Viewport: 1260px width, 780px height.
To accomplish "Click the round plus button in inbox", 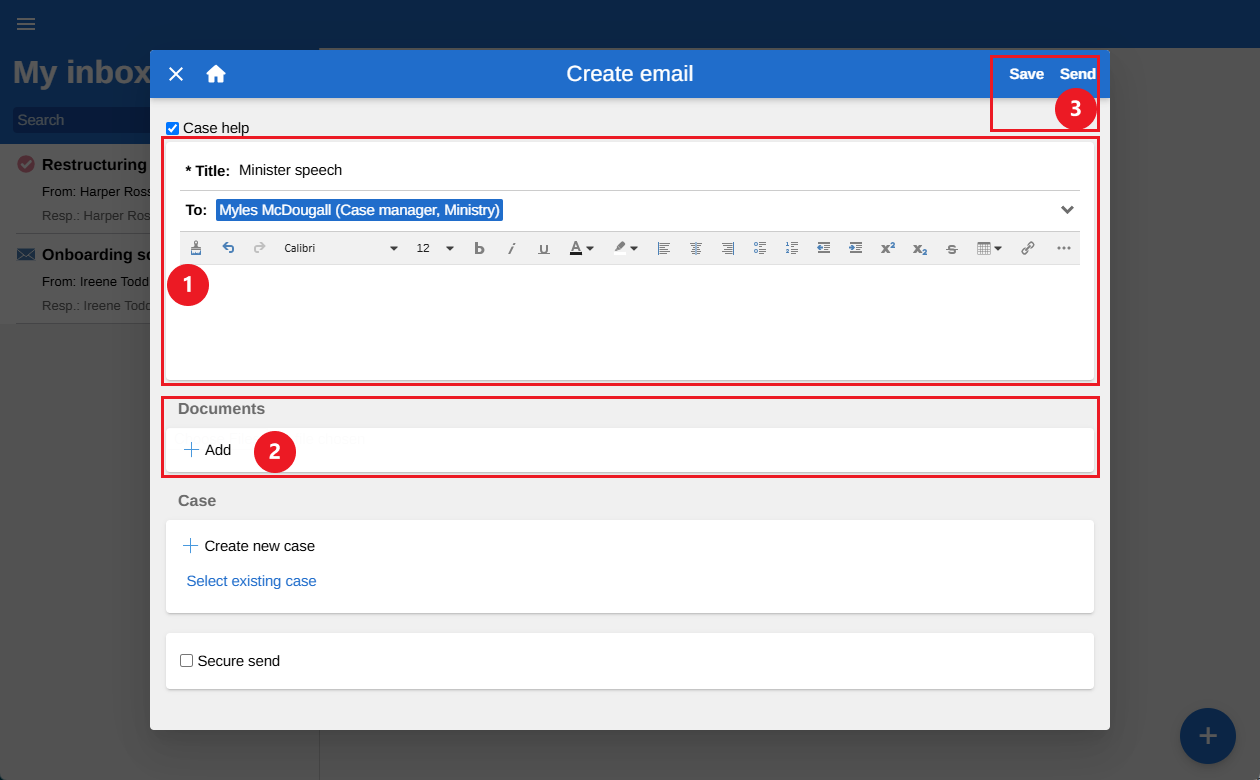I will click(1208, 736).
